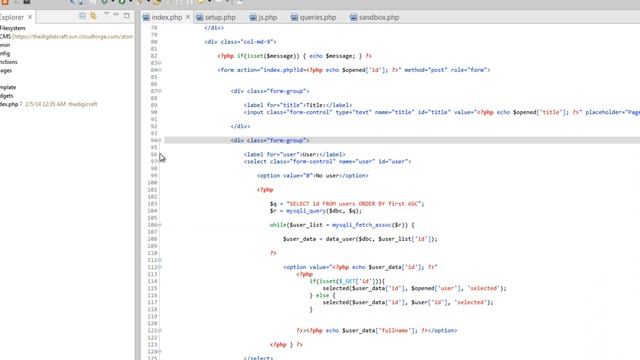The height and width of the screenshot is (360, 640).
Task: Select the Filesystem node in Explorer
Action: [x=13, y=28]
